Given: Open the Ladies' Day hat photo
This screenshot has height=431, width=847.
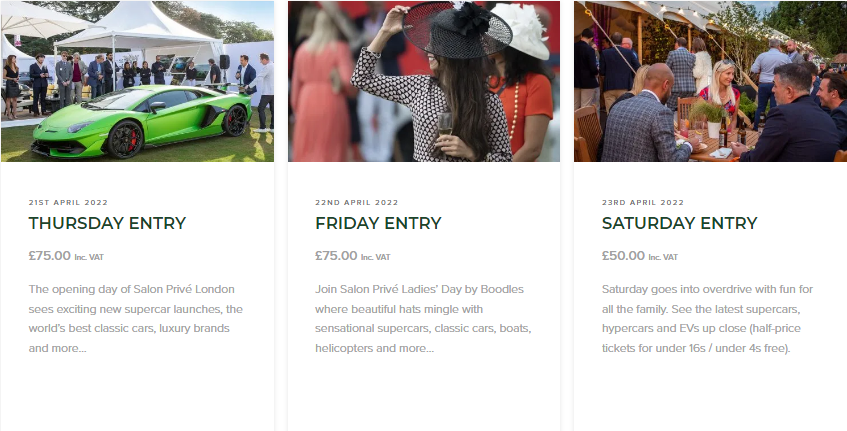Looking at the screenshot, I should [424, 81].
